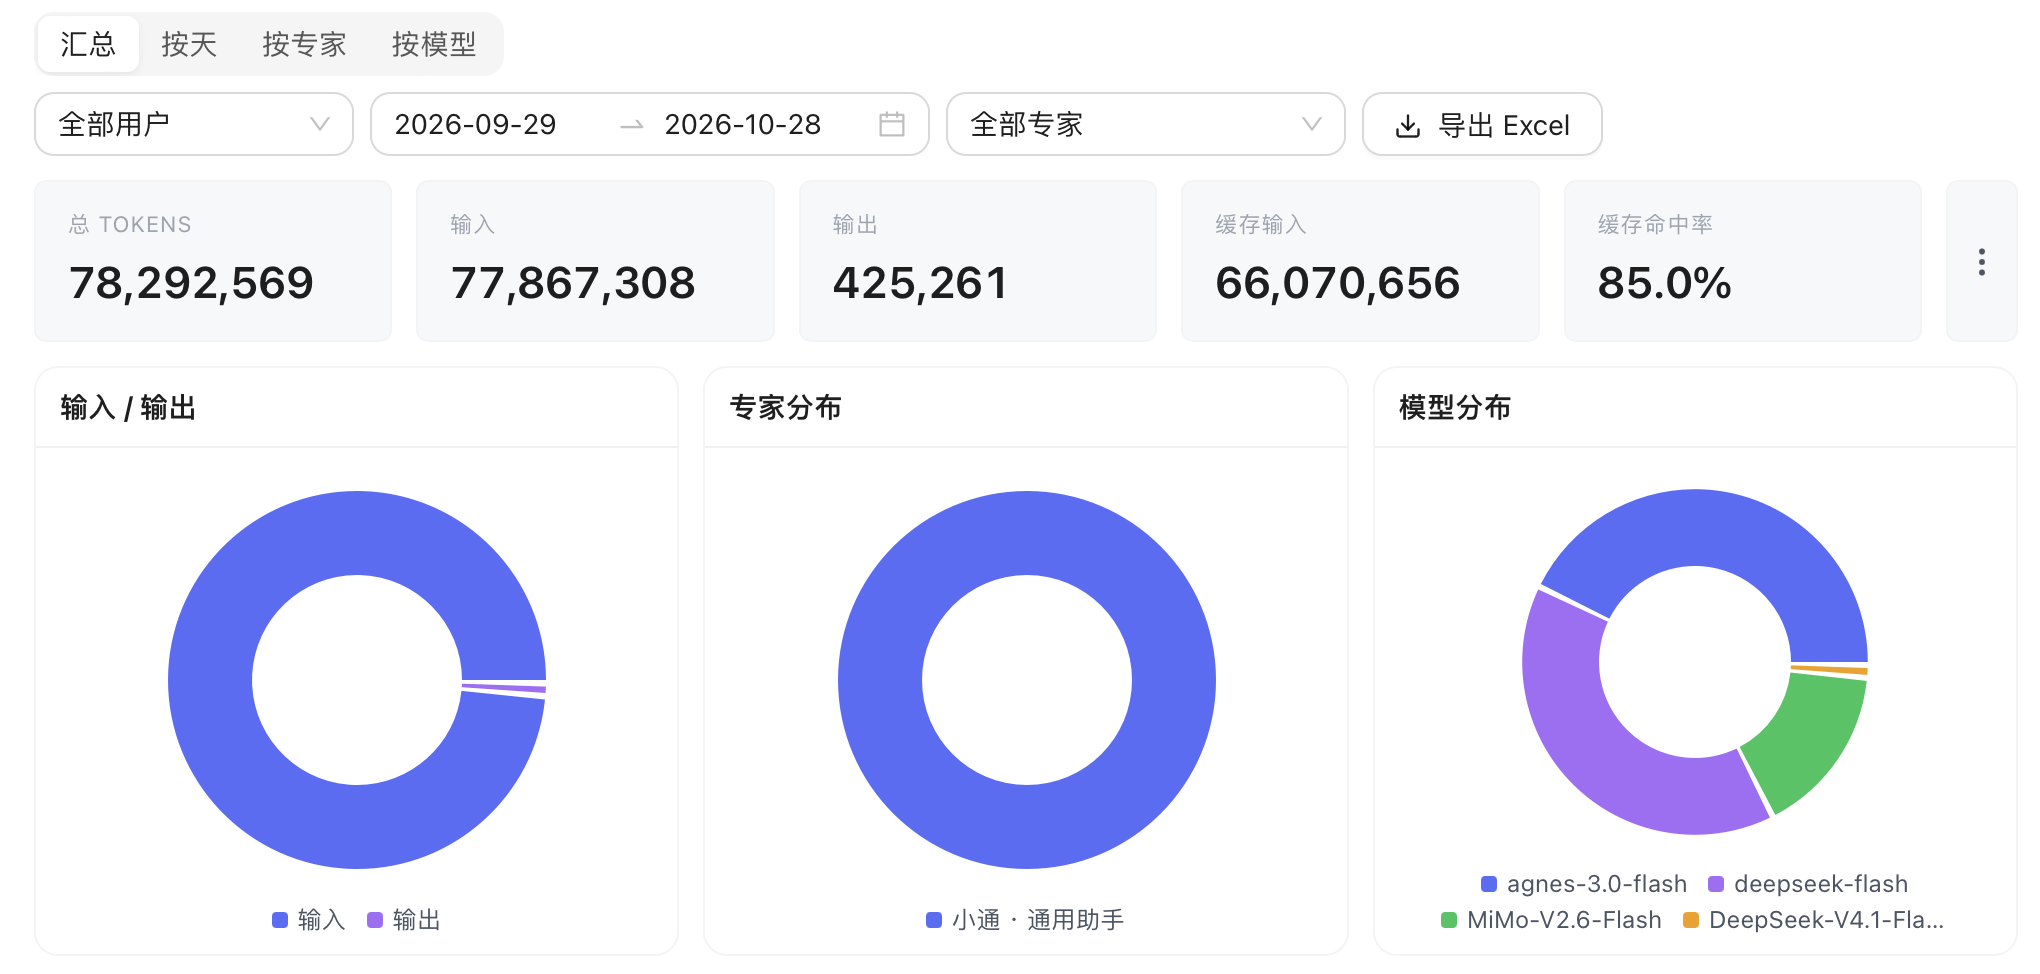Click the download icon on export button
The height and width of the screenshot is (974, 2040).
[1408, 125]
